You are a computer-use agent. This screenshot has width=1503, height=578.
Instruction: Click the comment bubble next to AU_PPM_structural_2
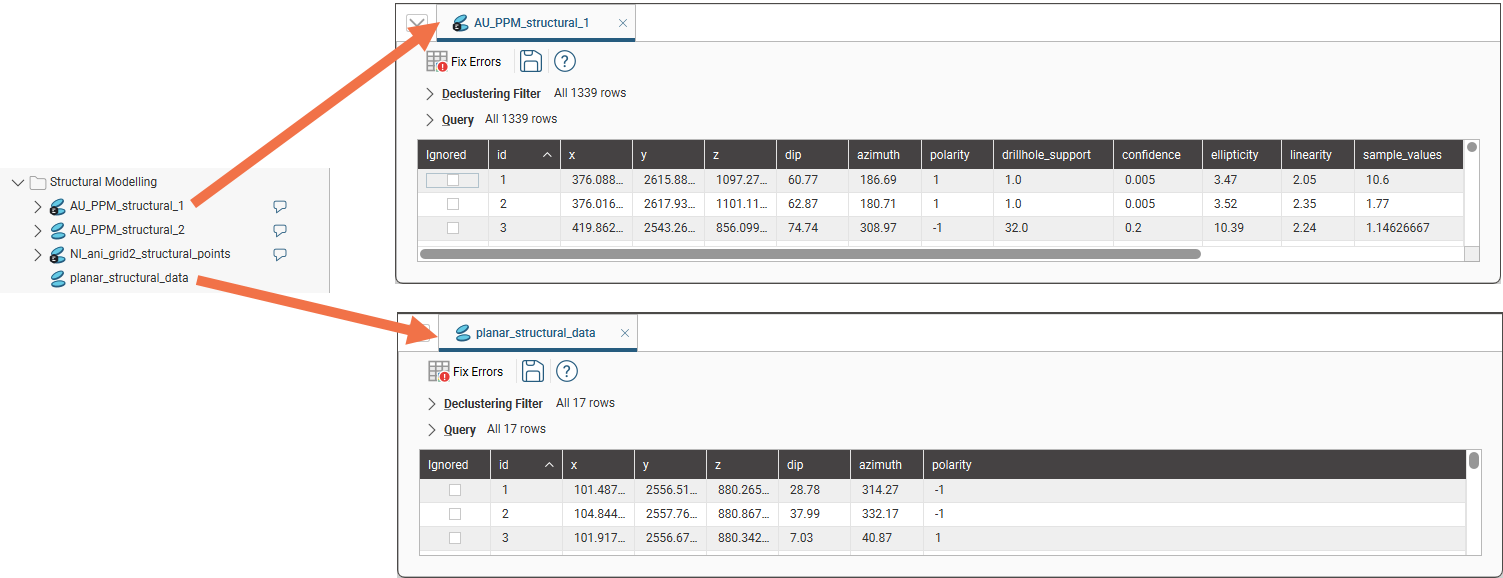tap(279, 230)
